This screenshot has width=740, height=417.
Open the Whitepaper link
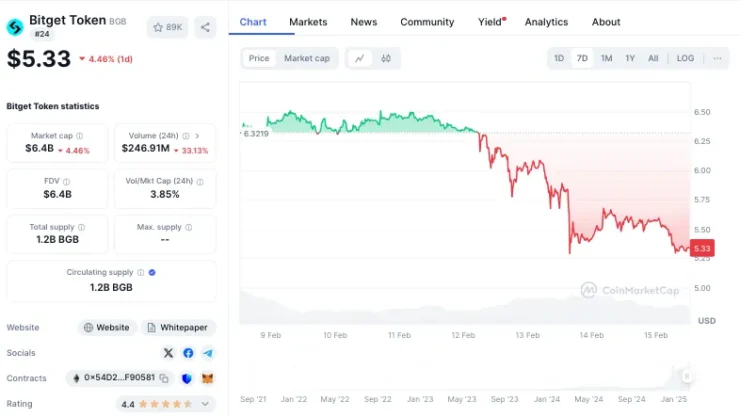[x=178, y=327]
